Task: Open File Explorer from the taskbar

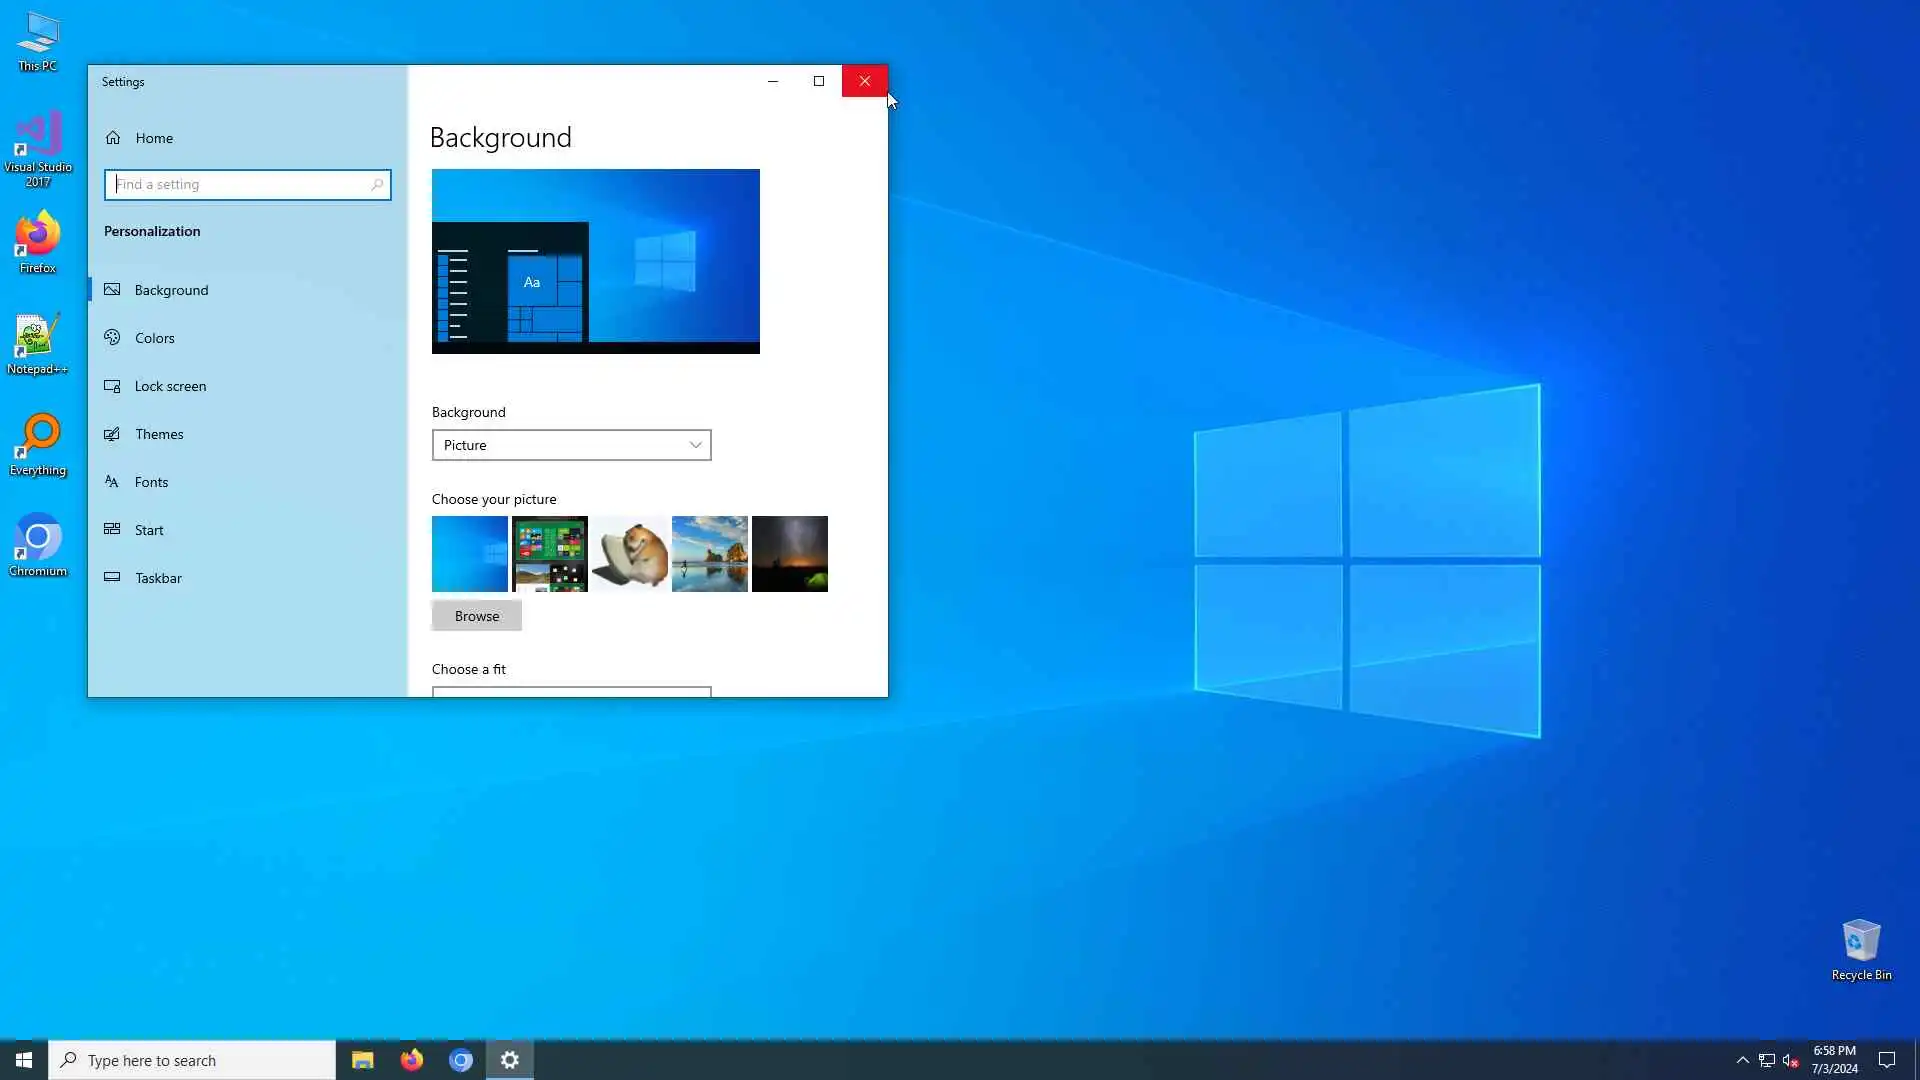Action: (x=362, y=1060)
